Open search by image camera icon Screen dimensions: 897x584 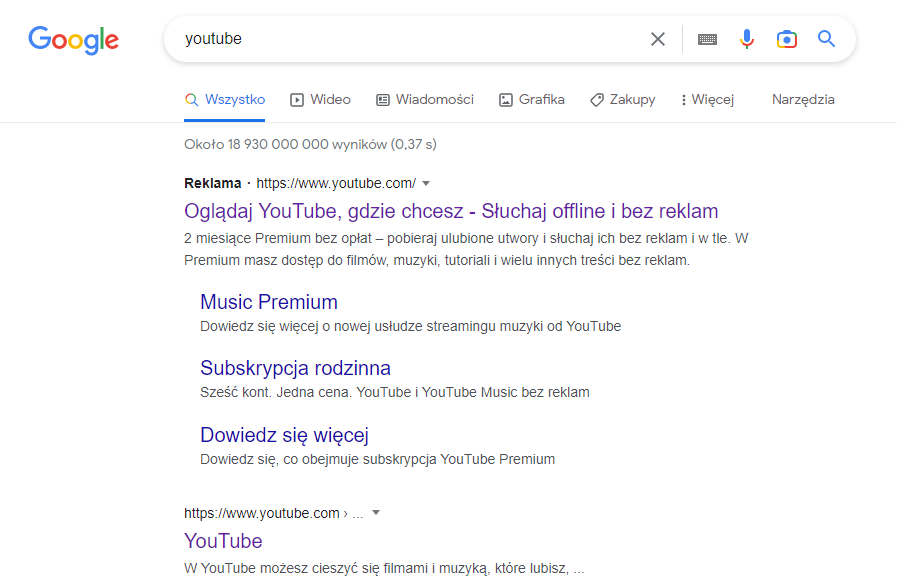(787, 39)
